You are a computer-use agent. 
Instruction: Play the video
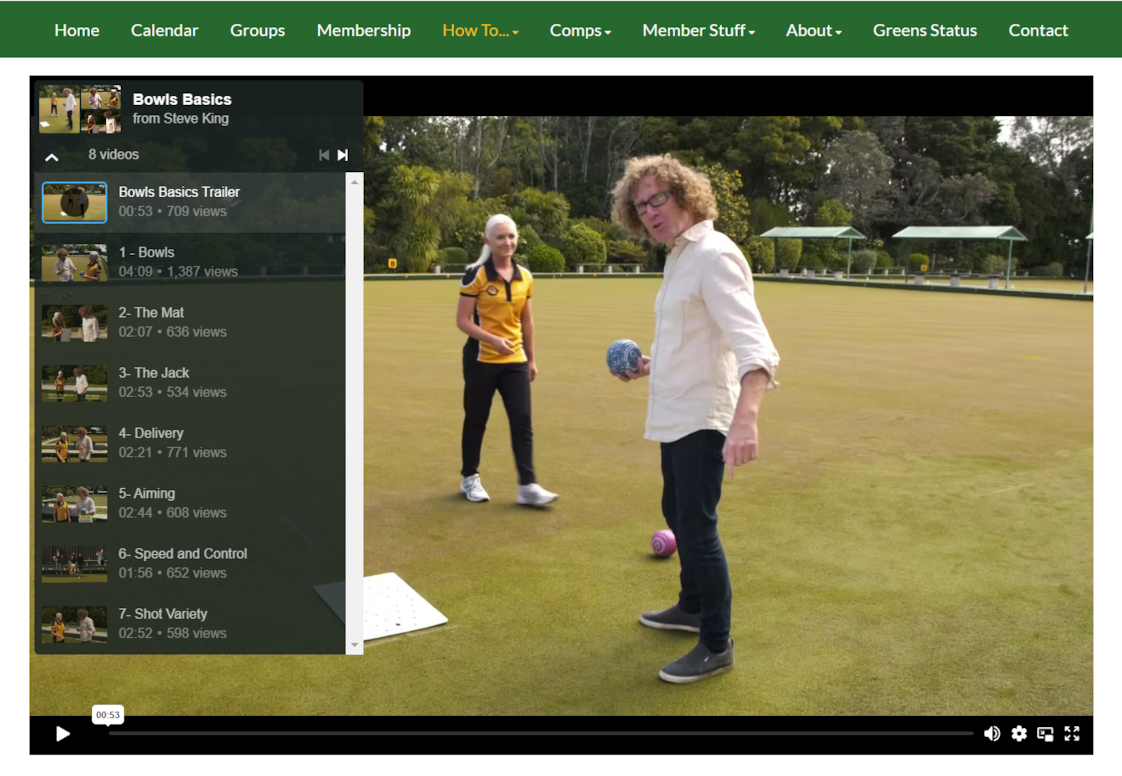click(x=63, y=734)
